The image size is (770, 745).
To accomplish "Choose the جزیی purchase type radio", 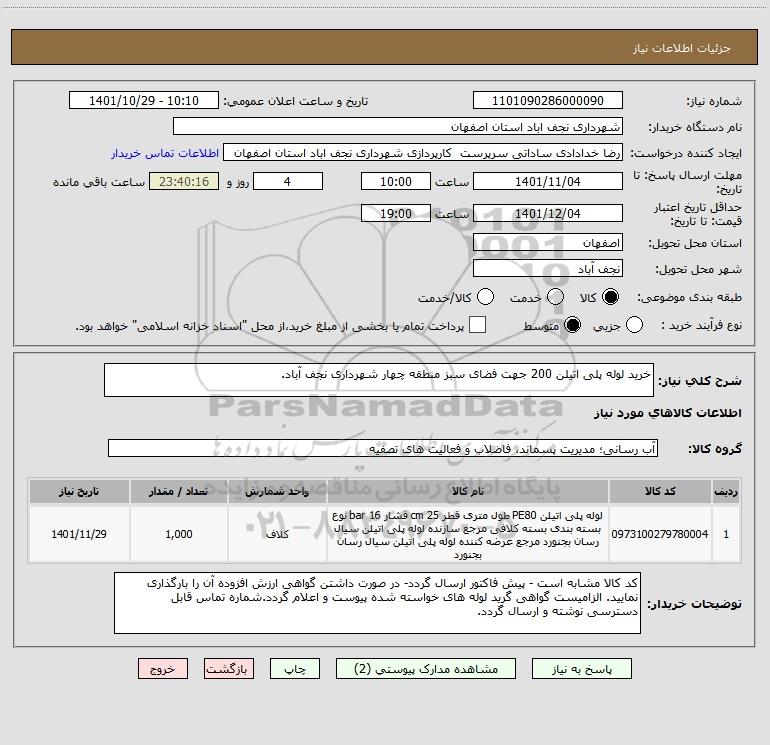I will tap(634, 325).
